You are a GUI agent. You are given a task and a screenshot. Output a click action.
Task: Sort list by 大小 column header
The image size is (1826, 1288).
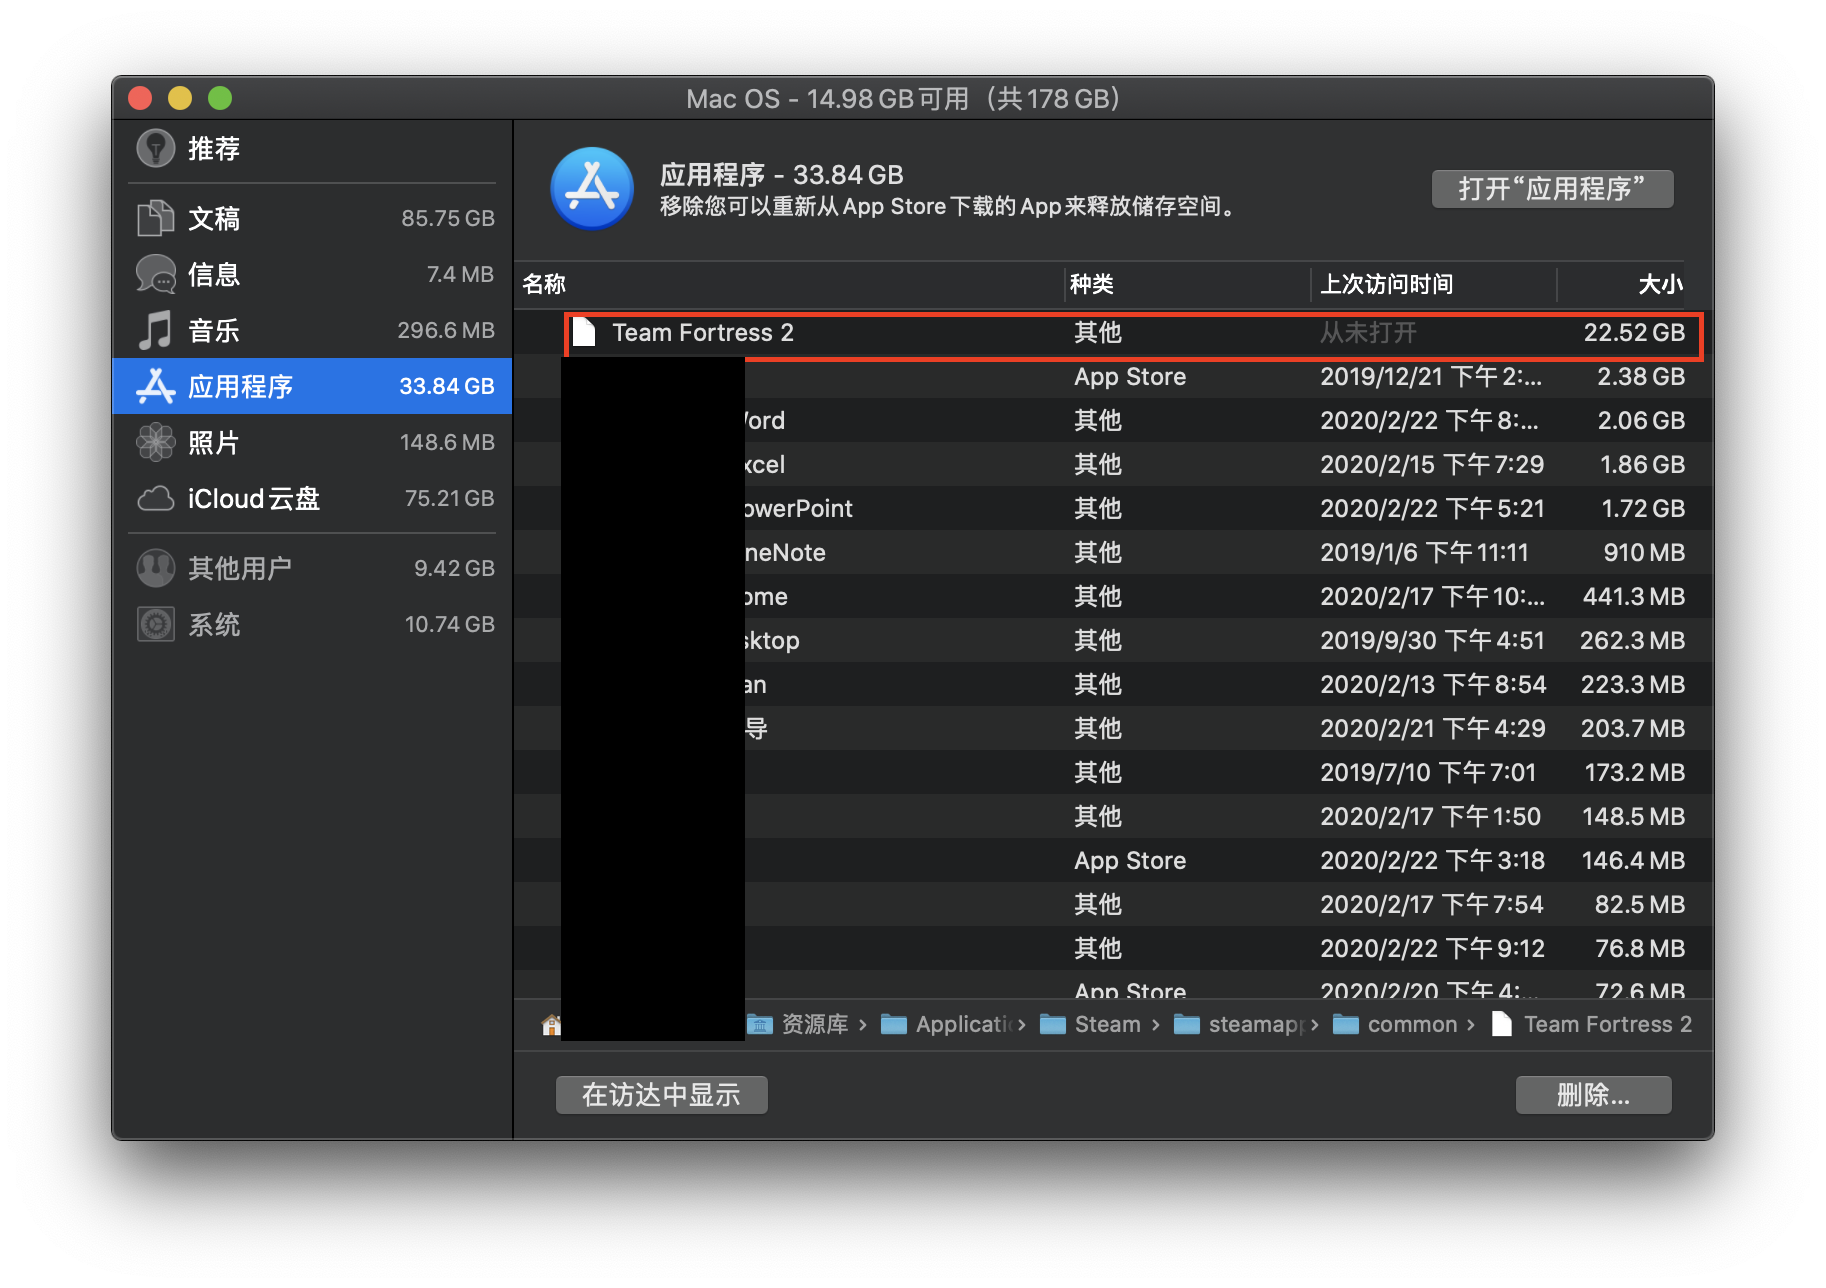1658,285
